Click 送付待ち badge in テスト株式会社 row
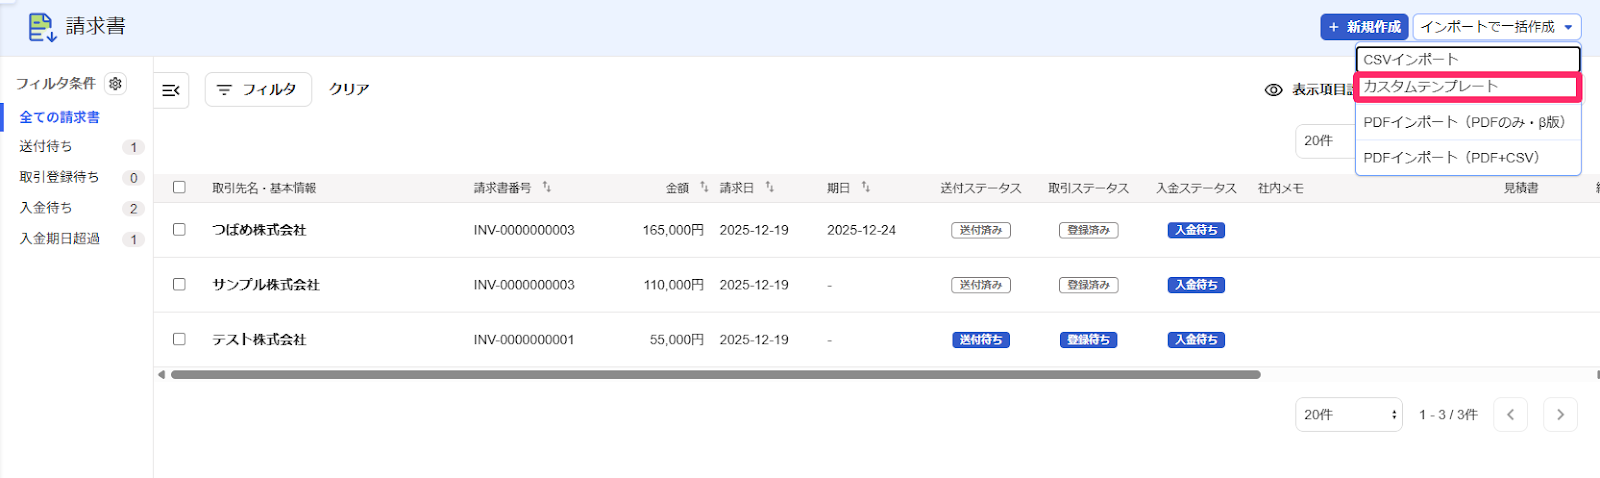Screen dimensions: 1600x478 pos(981,340)
